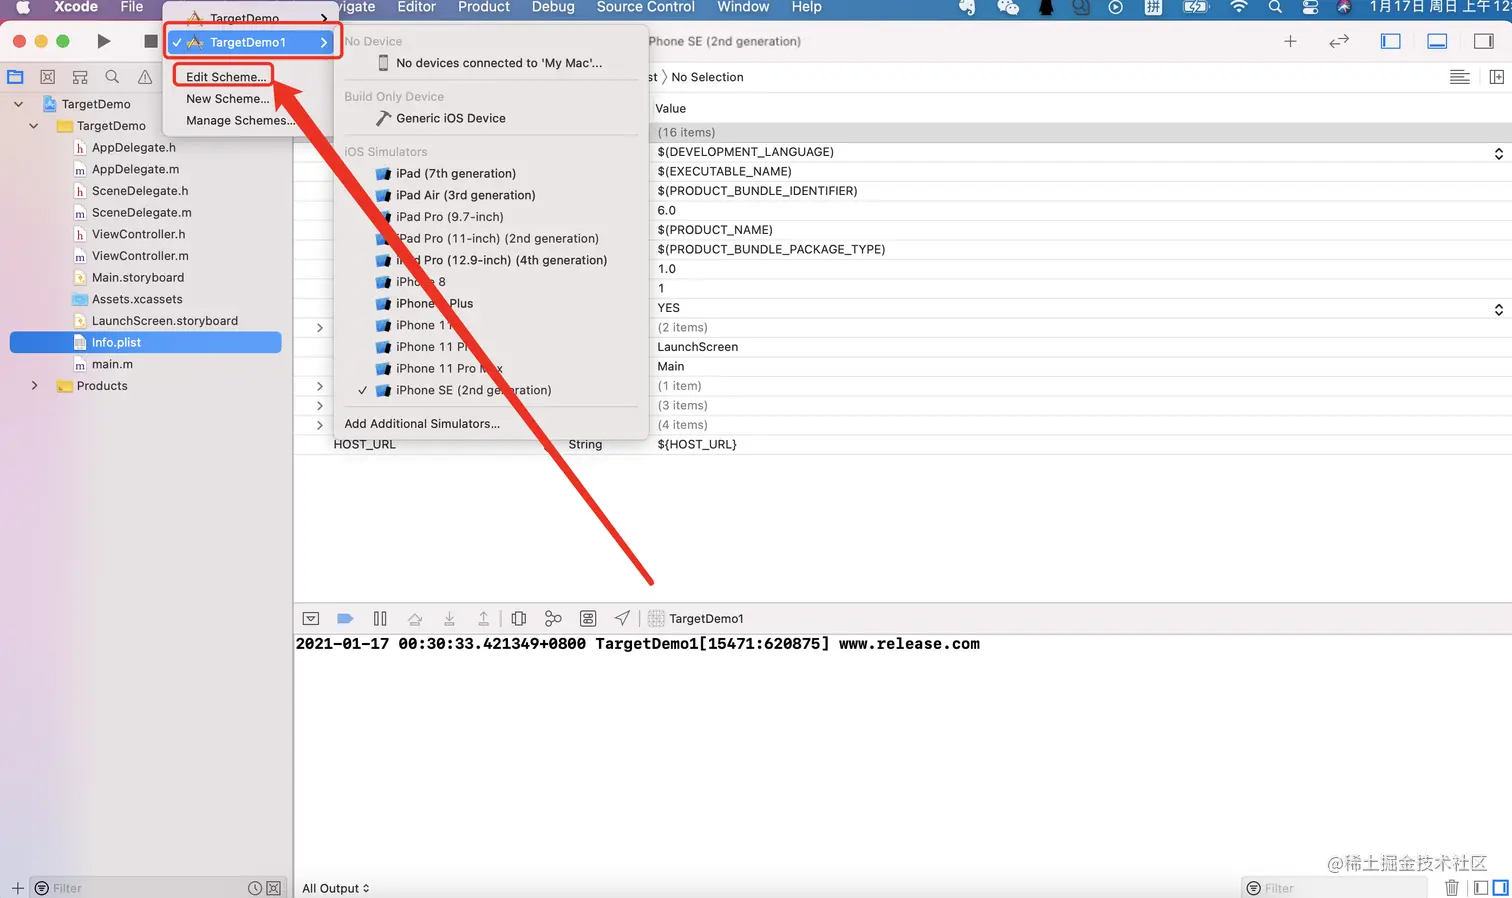Toggle the Inspector panel visibility

pyautogui.click(x=1484, y=41)
